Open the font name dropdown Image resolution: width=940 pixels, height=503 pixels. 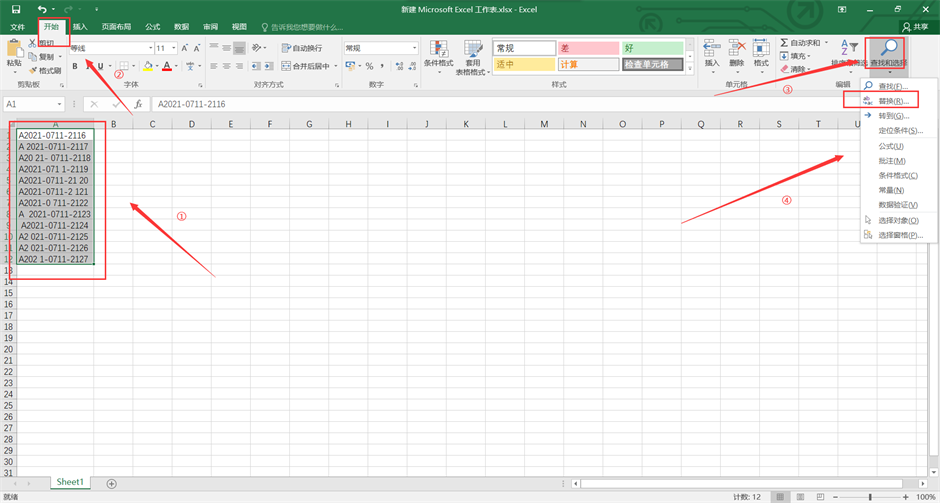pyautogui.click(x=149, y=48)
